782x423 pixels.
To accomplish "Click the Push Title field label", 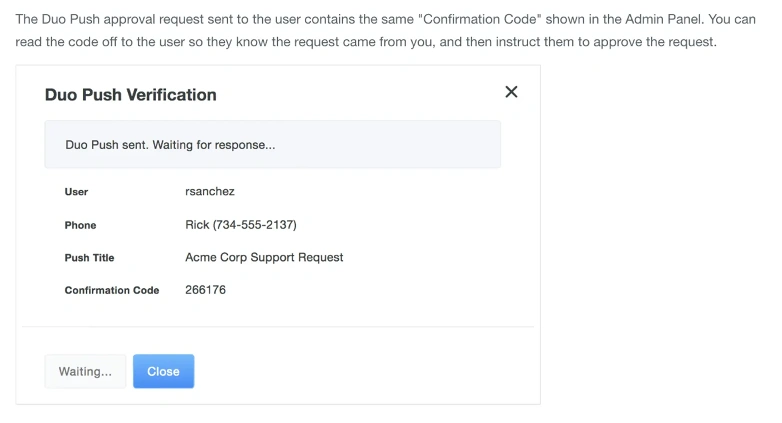I will (89, 258).
